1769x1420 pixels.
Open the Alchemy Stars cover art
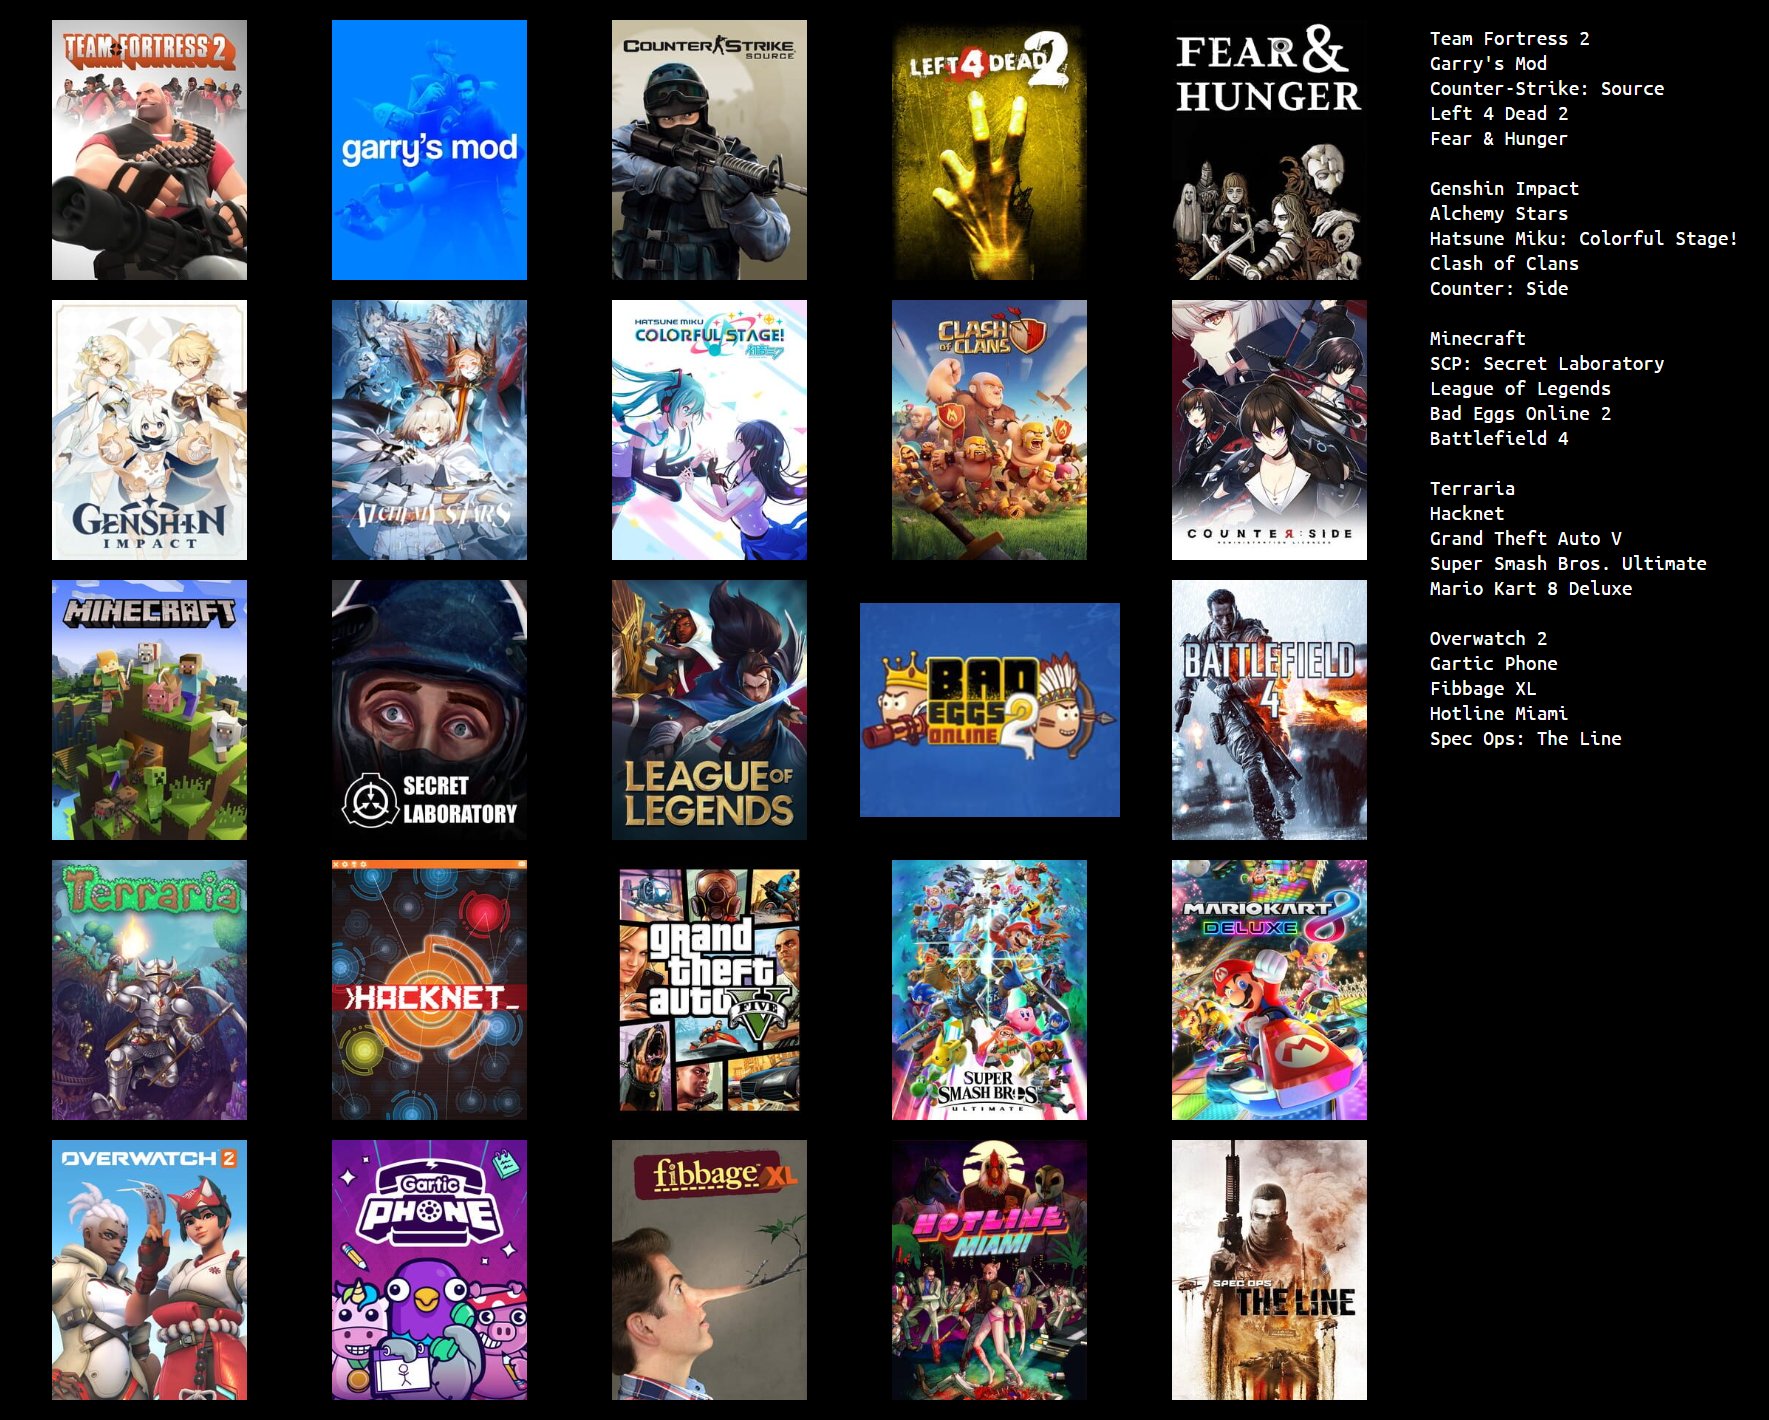pos(429,430)
